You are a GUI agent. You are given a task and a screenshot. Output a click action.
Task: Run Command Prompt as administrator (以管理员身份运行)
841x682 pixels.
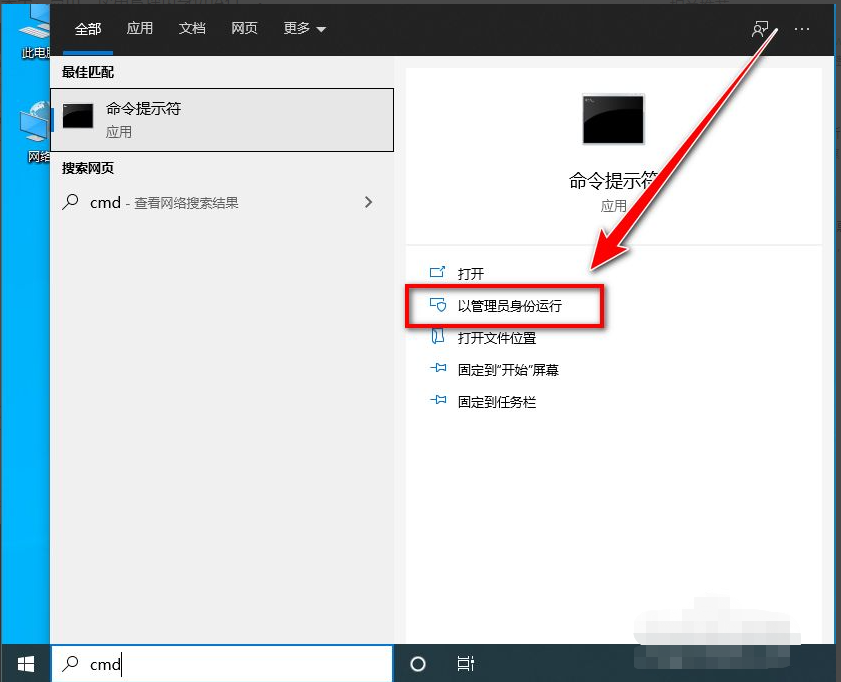pyautogui.click(x=508, y=306)
